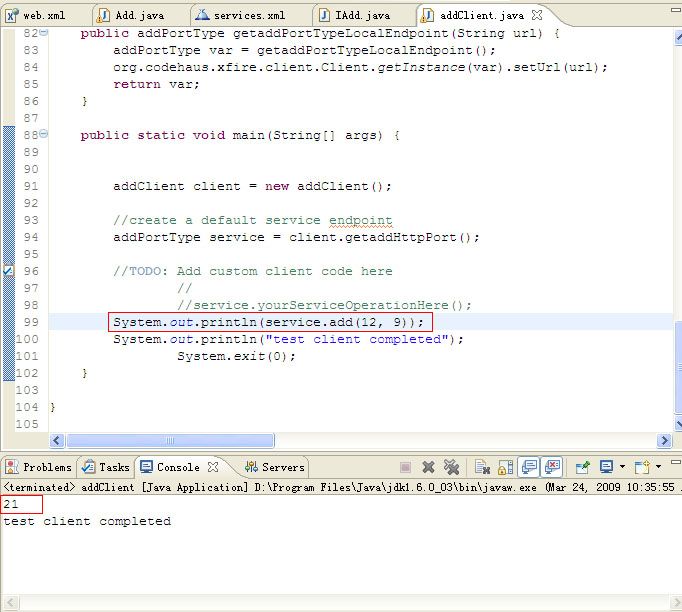This screenshot has height=612, width=682.
Task: Pin the console view
Action: pyautogui.click(x=582, y=468)
